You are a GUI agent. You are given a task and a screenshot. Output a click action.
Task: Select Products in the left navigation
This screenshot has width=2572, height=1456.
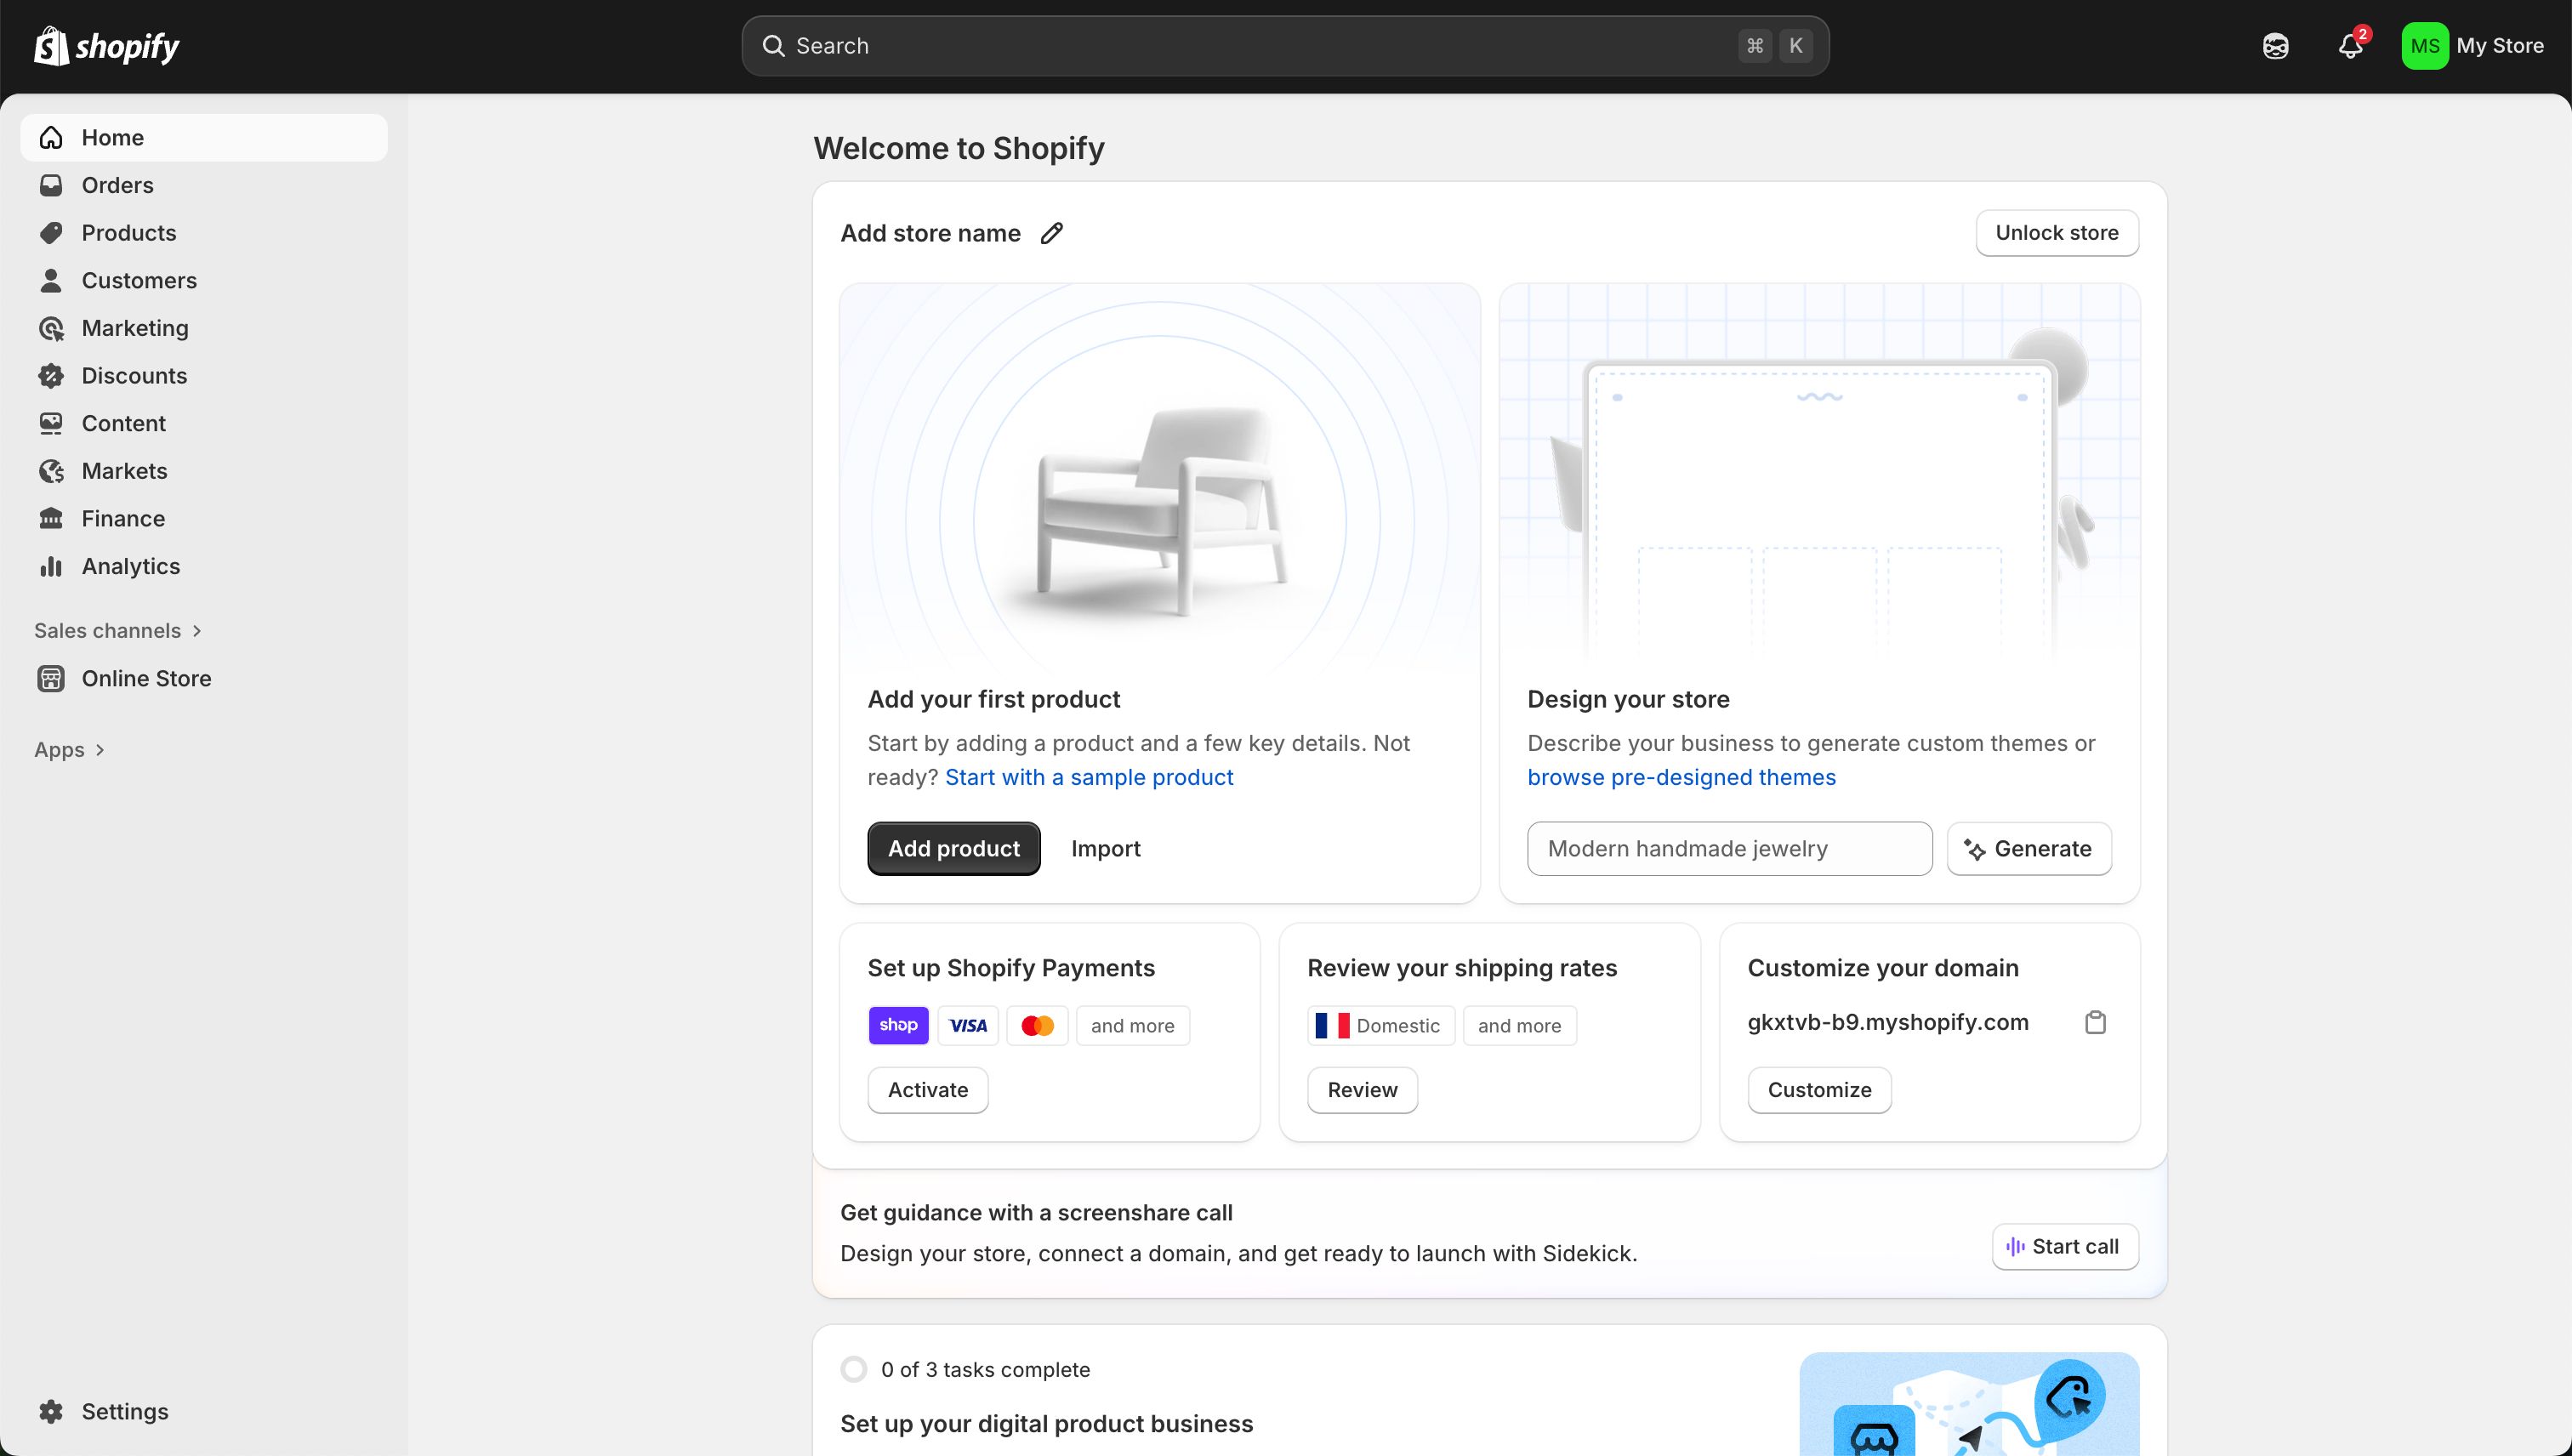point(128,232)
